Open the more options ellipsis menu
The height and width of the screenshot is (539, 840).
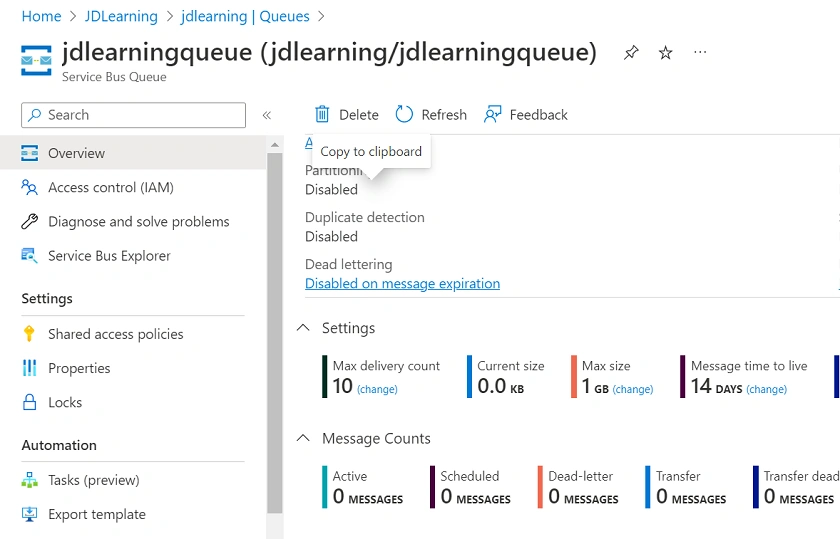pos(700,52)
